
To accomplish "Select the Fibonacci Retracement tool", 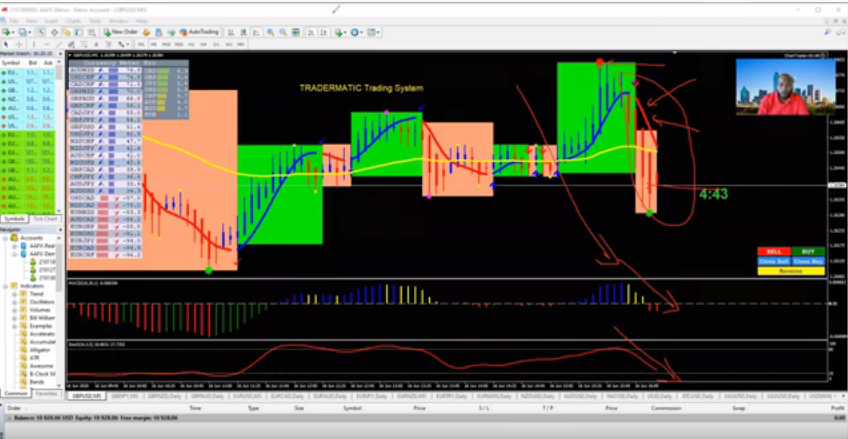I will [84, 44].
